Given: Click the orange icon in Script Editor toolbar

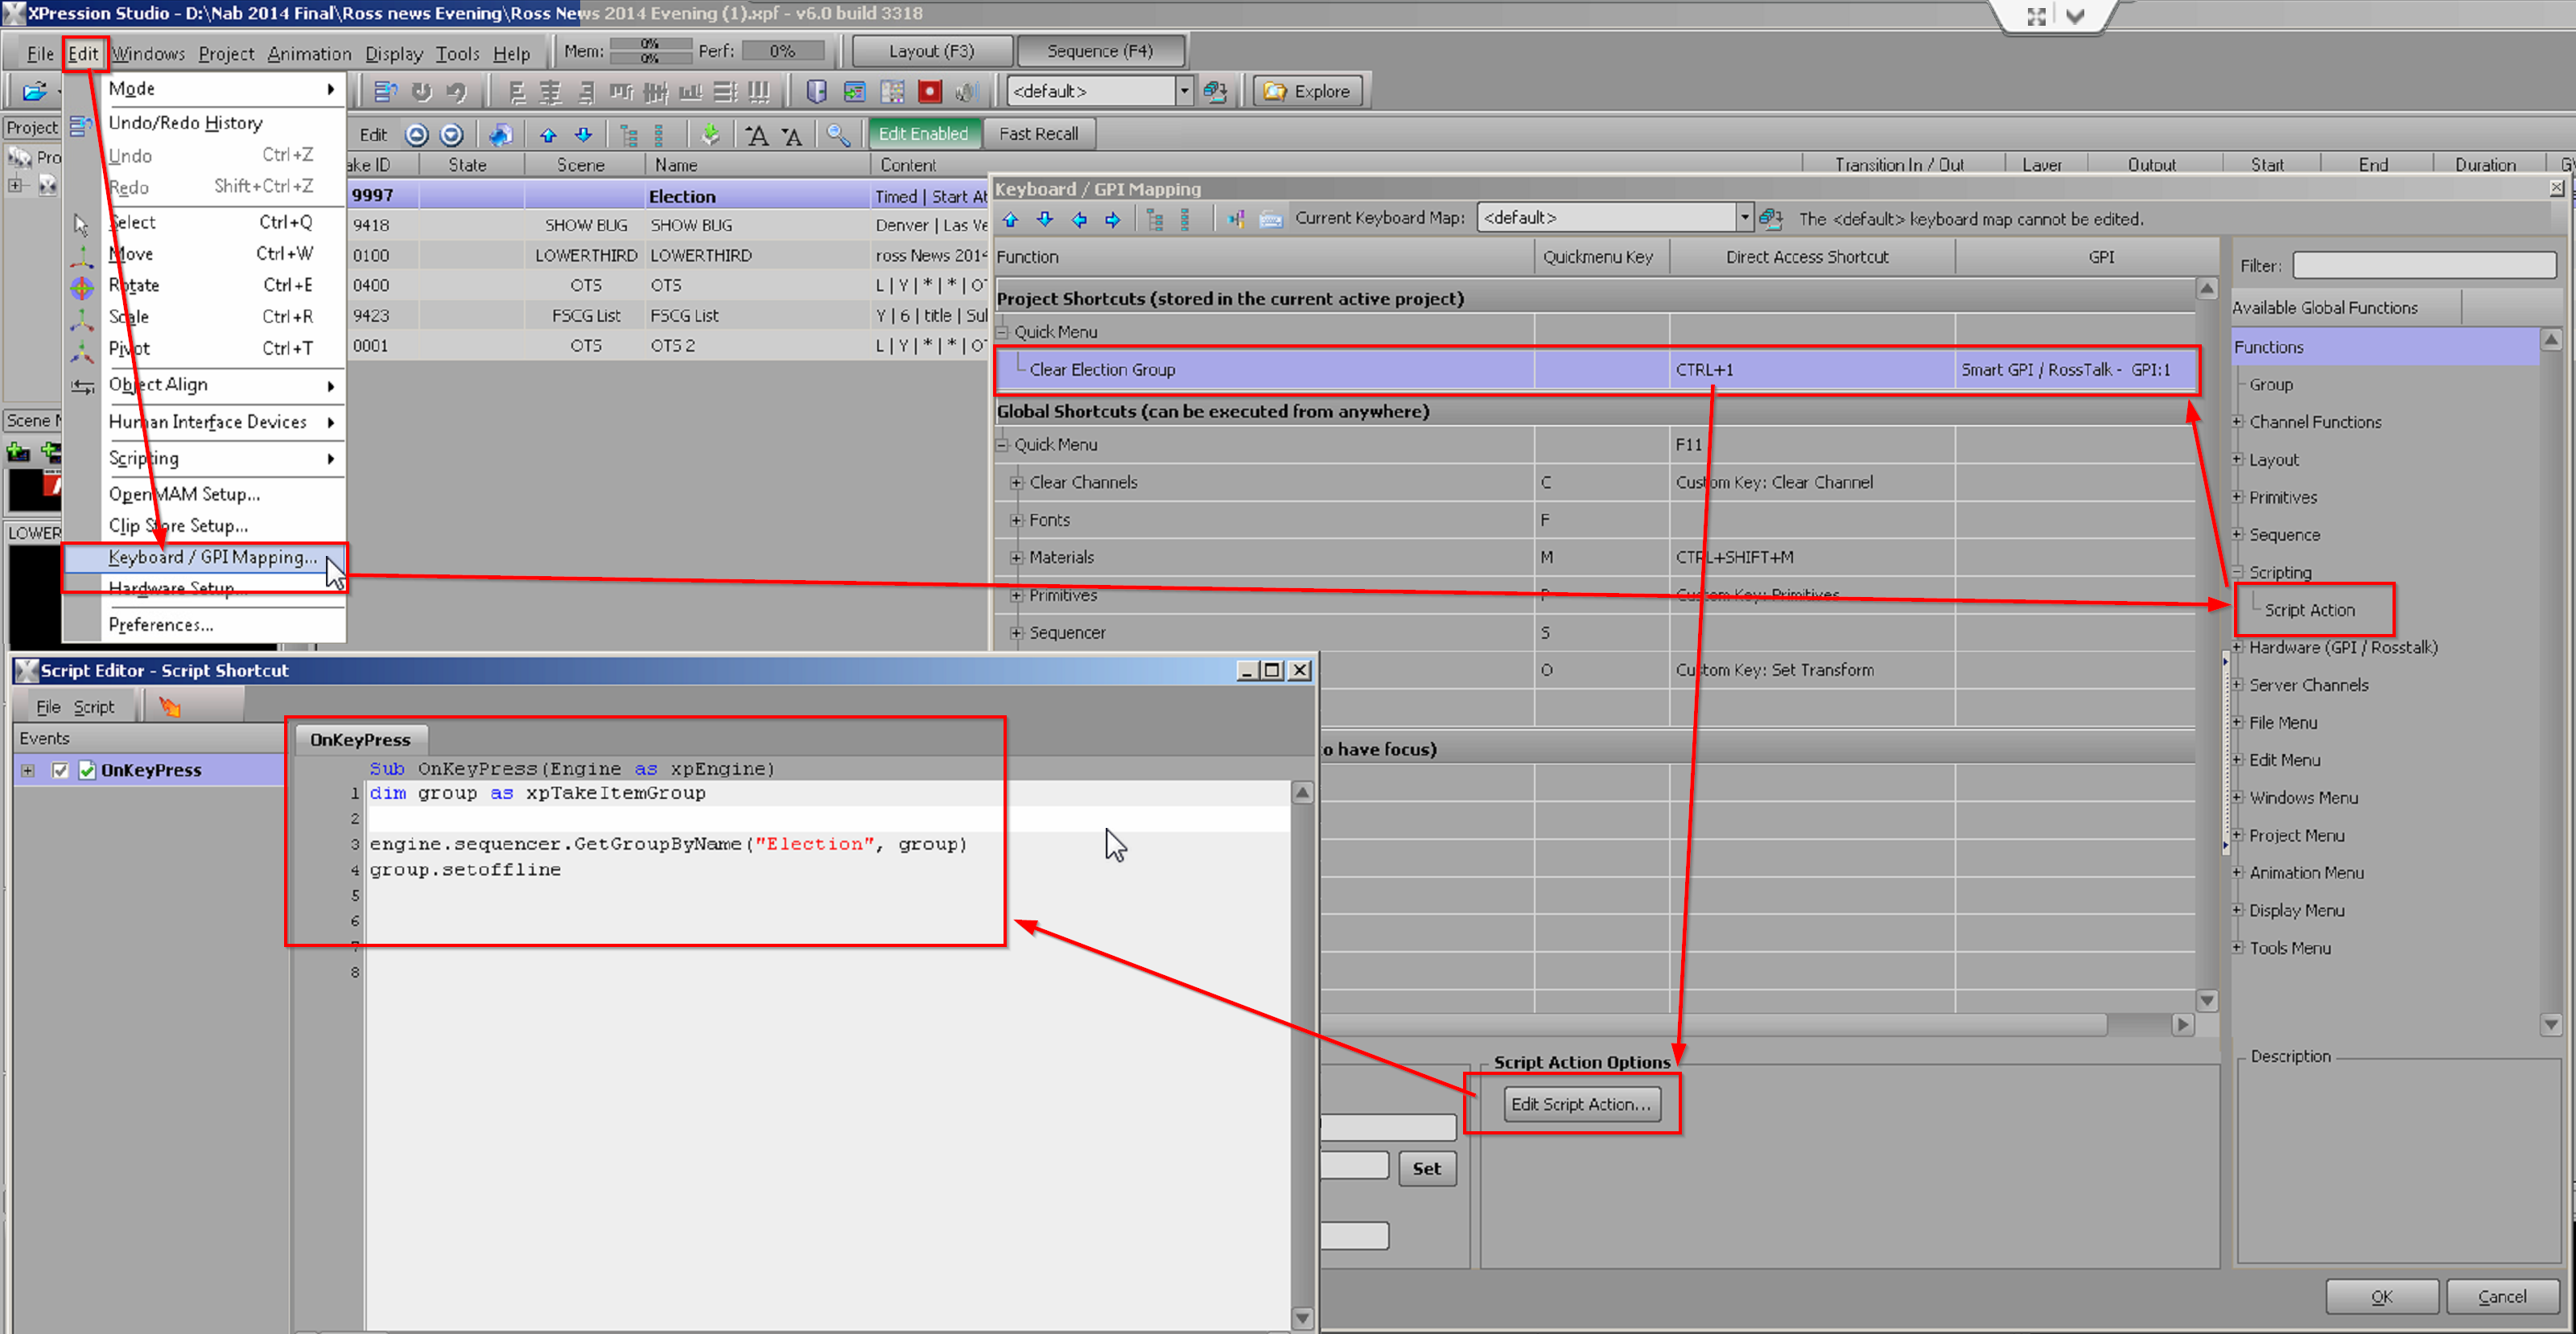Looking at the screenshot, I should click(170, 707).
